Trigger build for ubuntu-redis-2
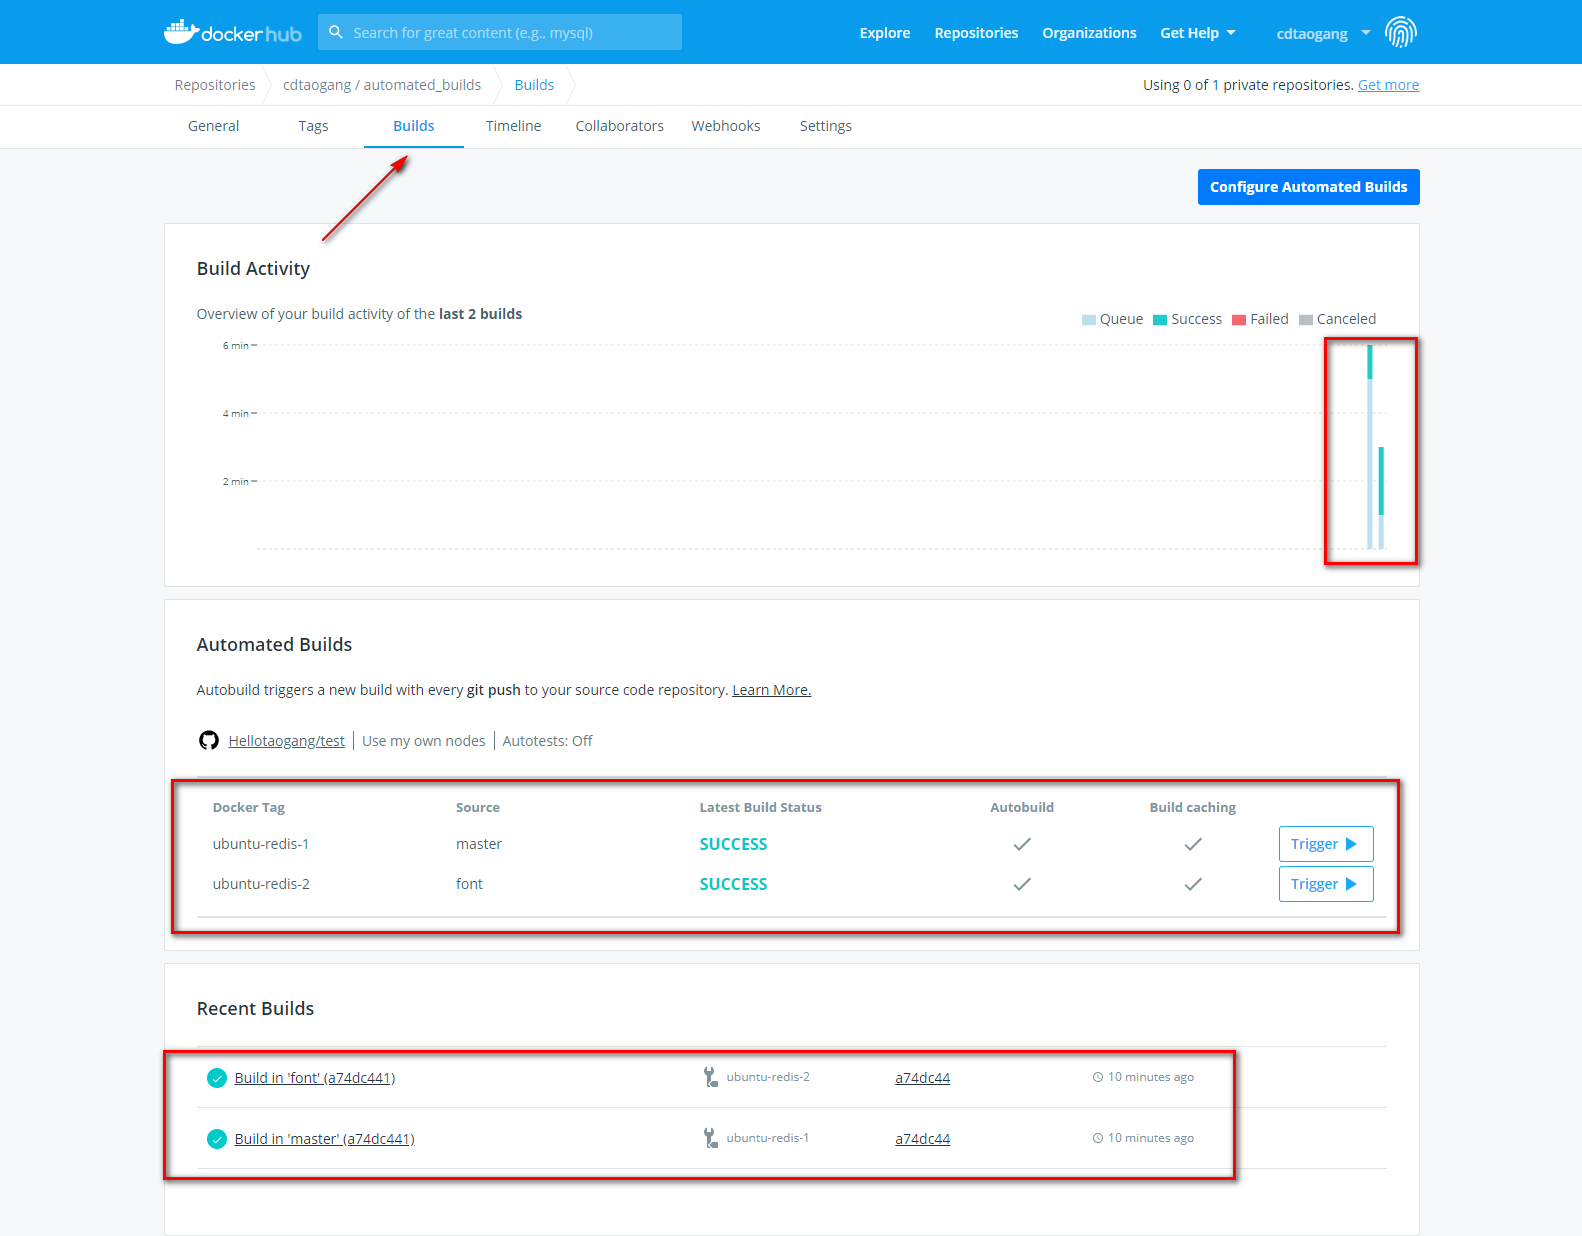 (1325, 884)
